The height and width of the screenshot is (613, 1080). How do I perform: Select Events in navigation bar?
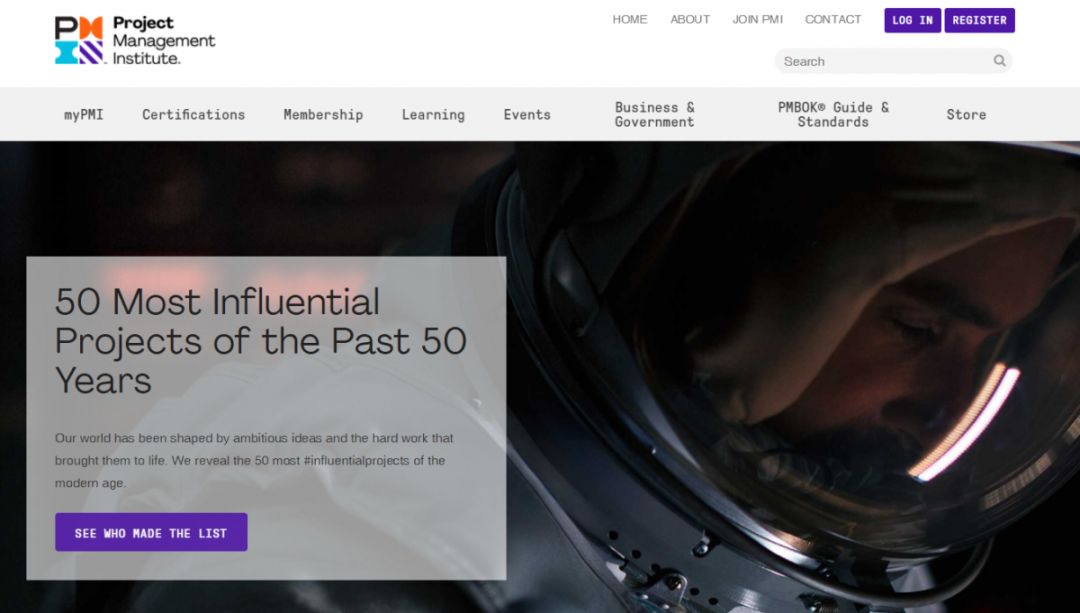coord(527,114)
